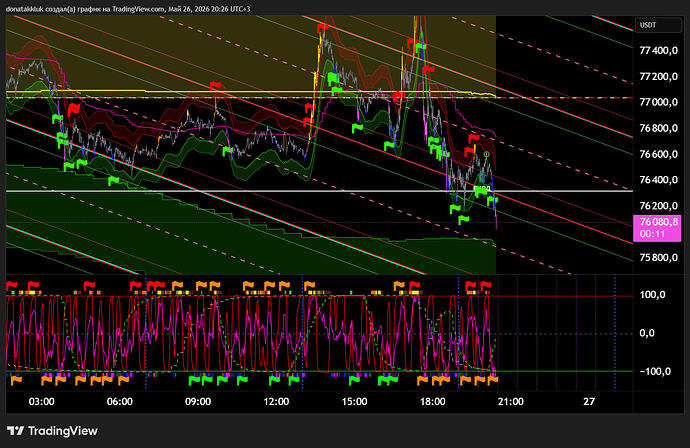This screenshot has height=448, width=690.
Task: Select the white horizontal line across the main chart
Action: 319,191
